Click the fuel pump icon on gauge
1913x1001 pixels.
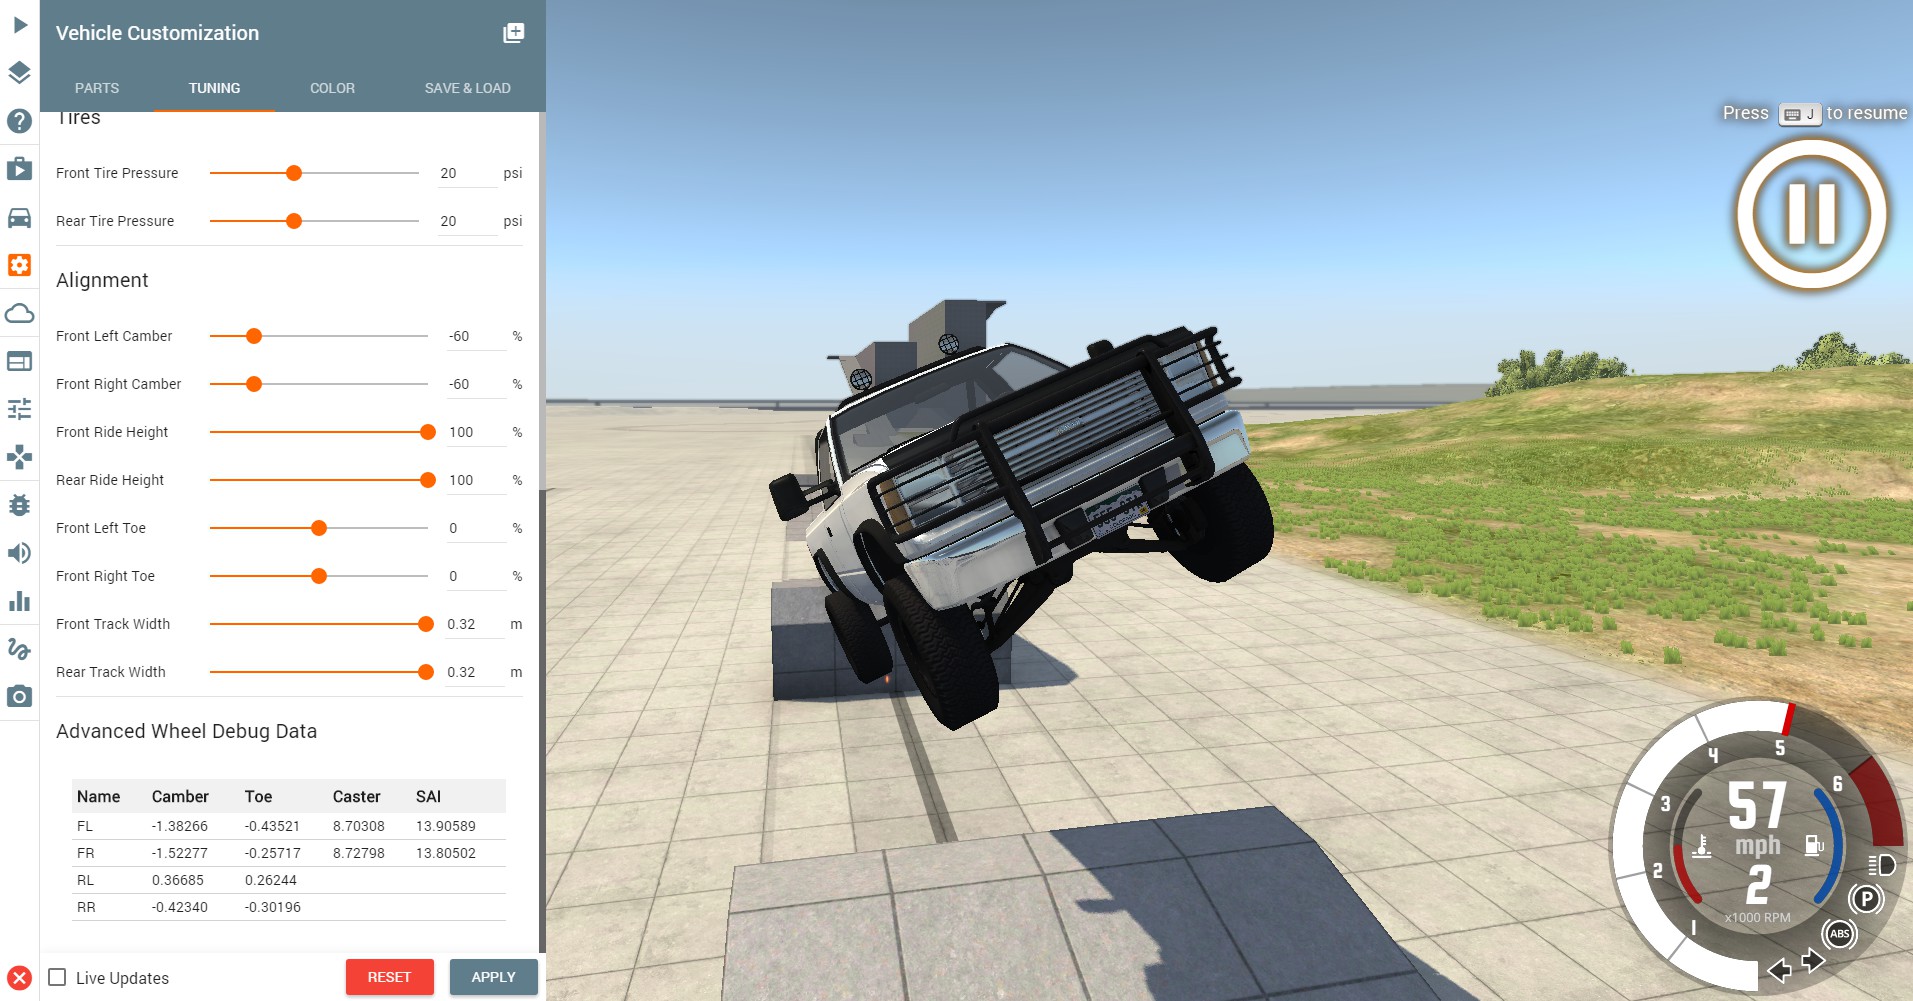point(1814,846)
